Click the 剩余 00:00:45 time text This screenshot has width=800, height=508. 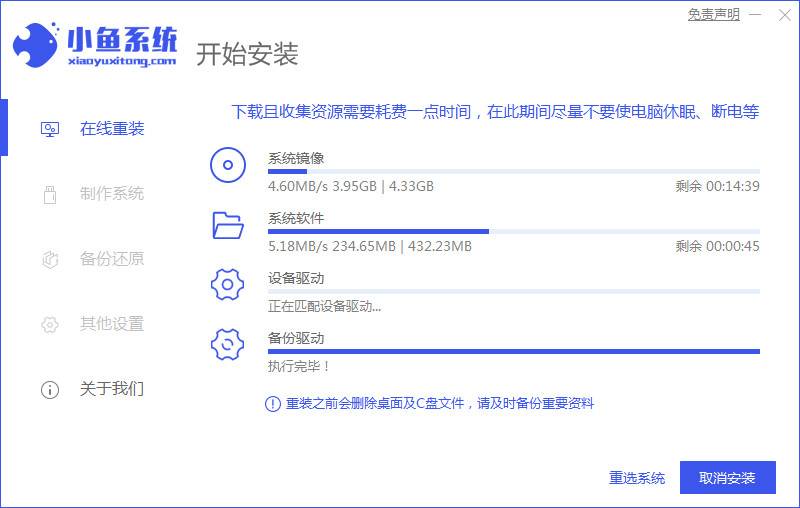tap(718, 246)
